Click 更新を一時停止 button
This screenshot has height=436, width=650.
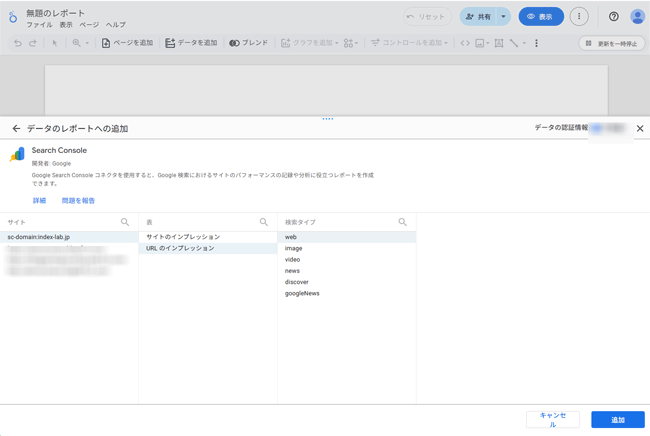pos(612,44)
